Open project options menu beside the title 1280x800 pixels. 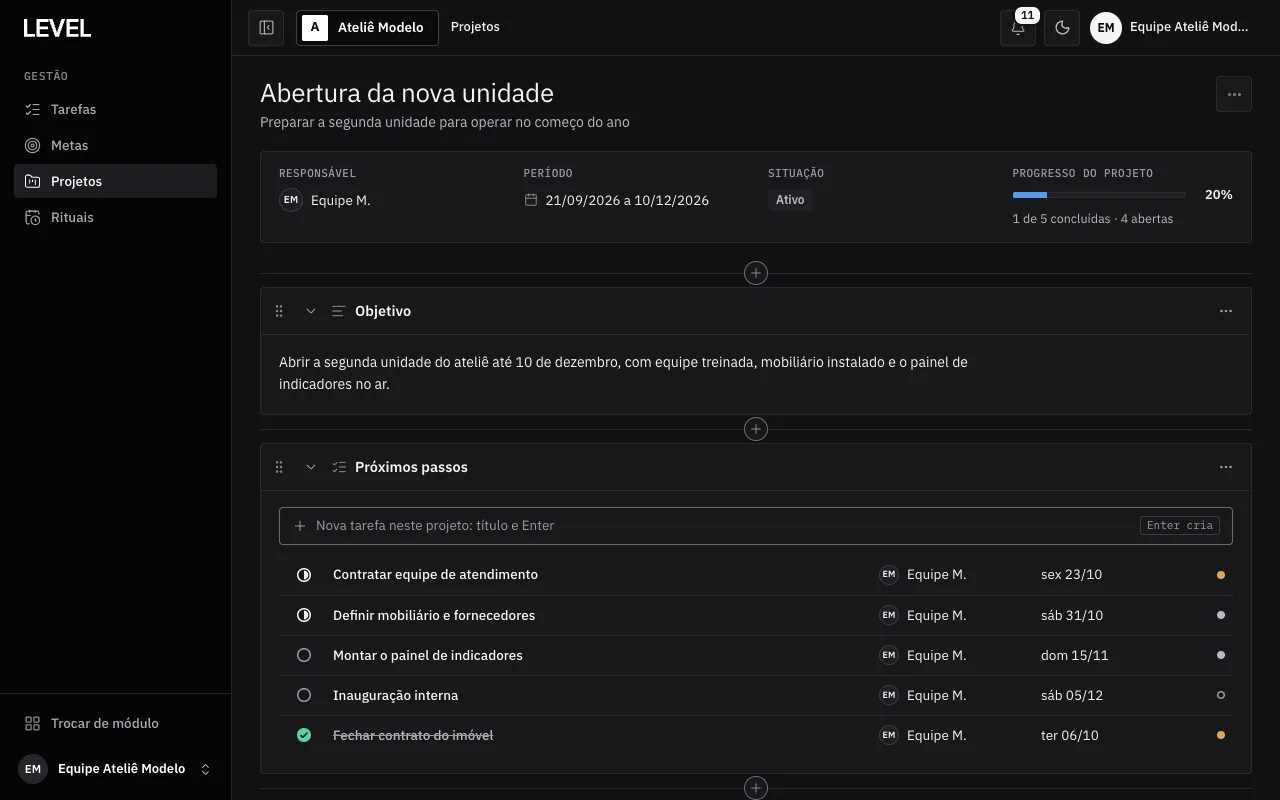[1234, 94]
